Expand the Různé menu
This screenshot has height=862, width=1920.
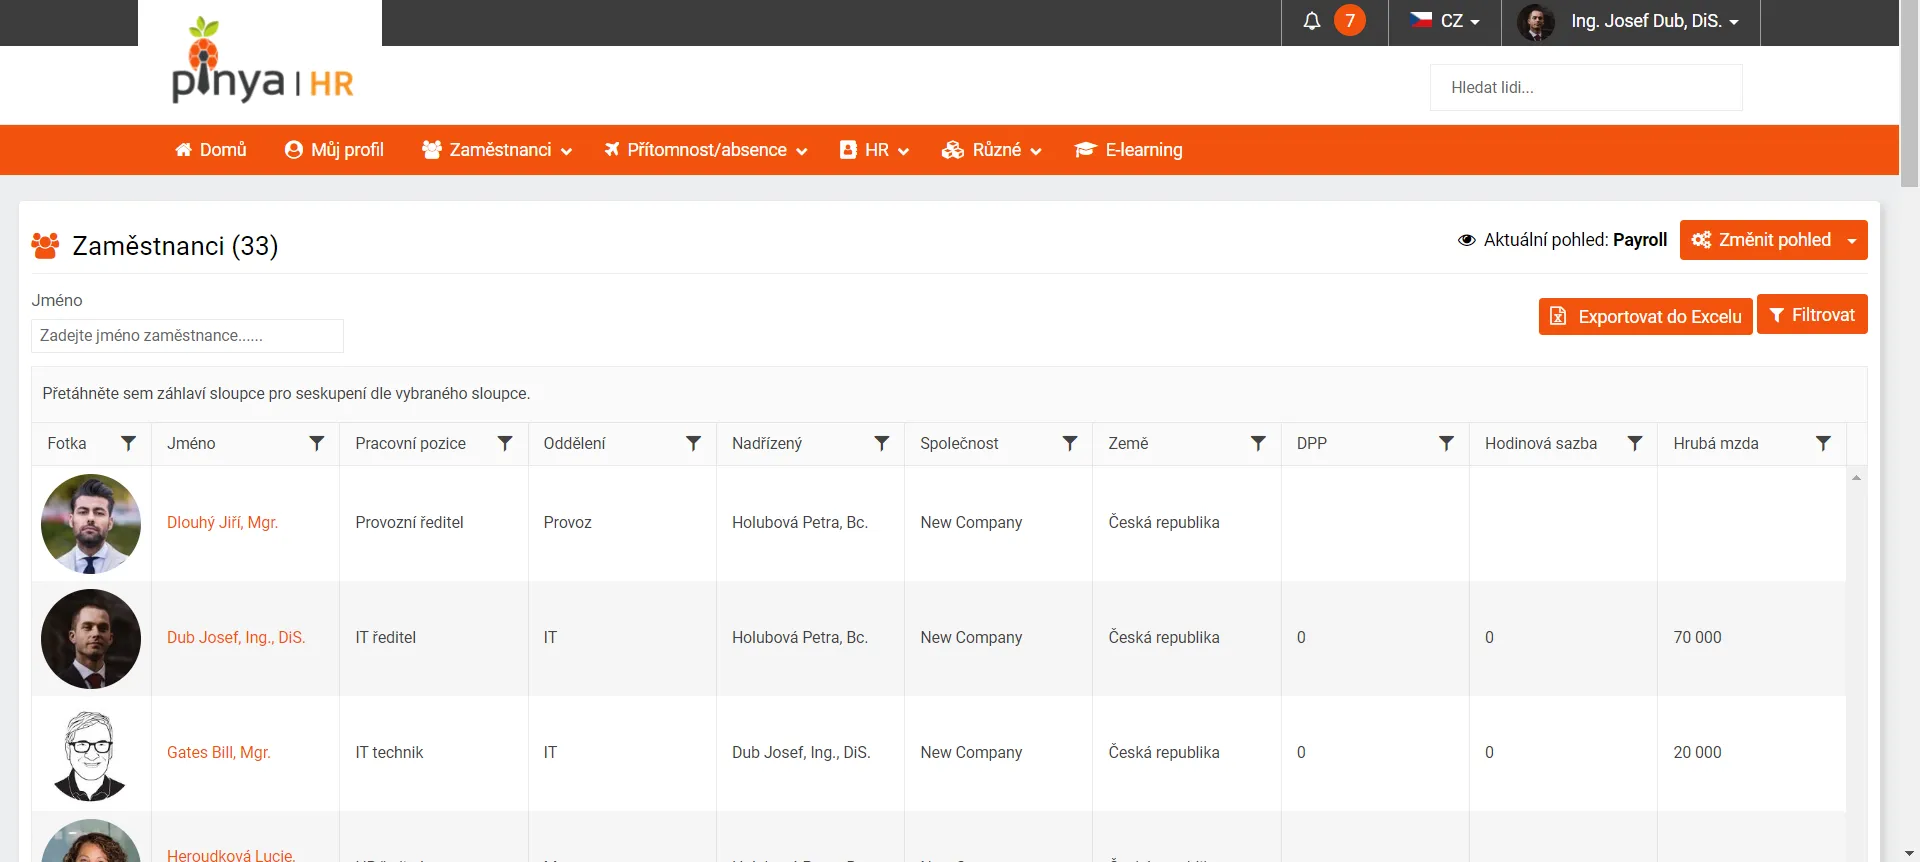pos(992,150)
